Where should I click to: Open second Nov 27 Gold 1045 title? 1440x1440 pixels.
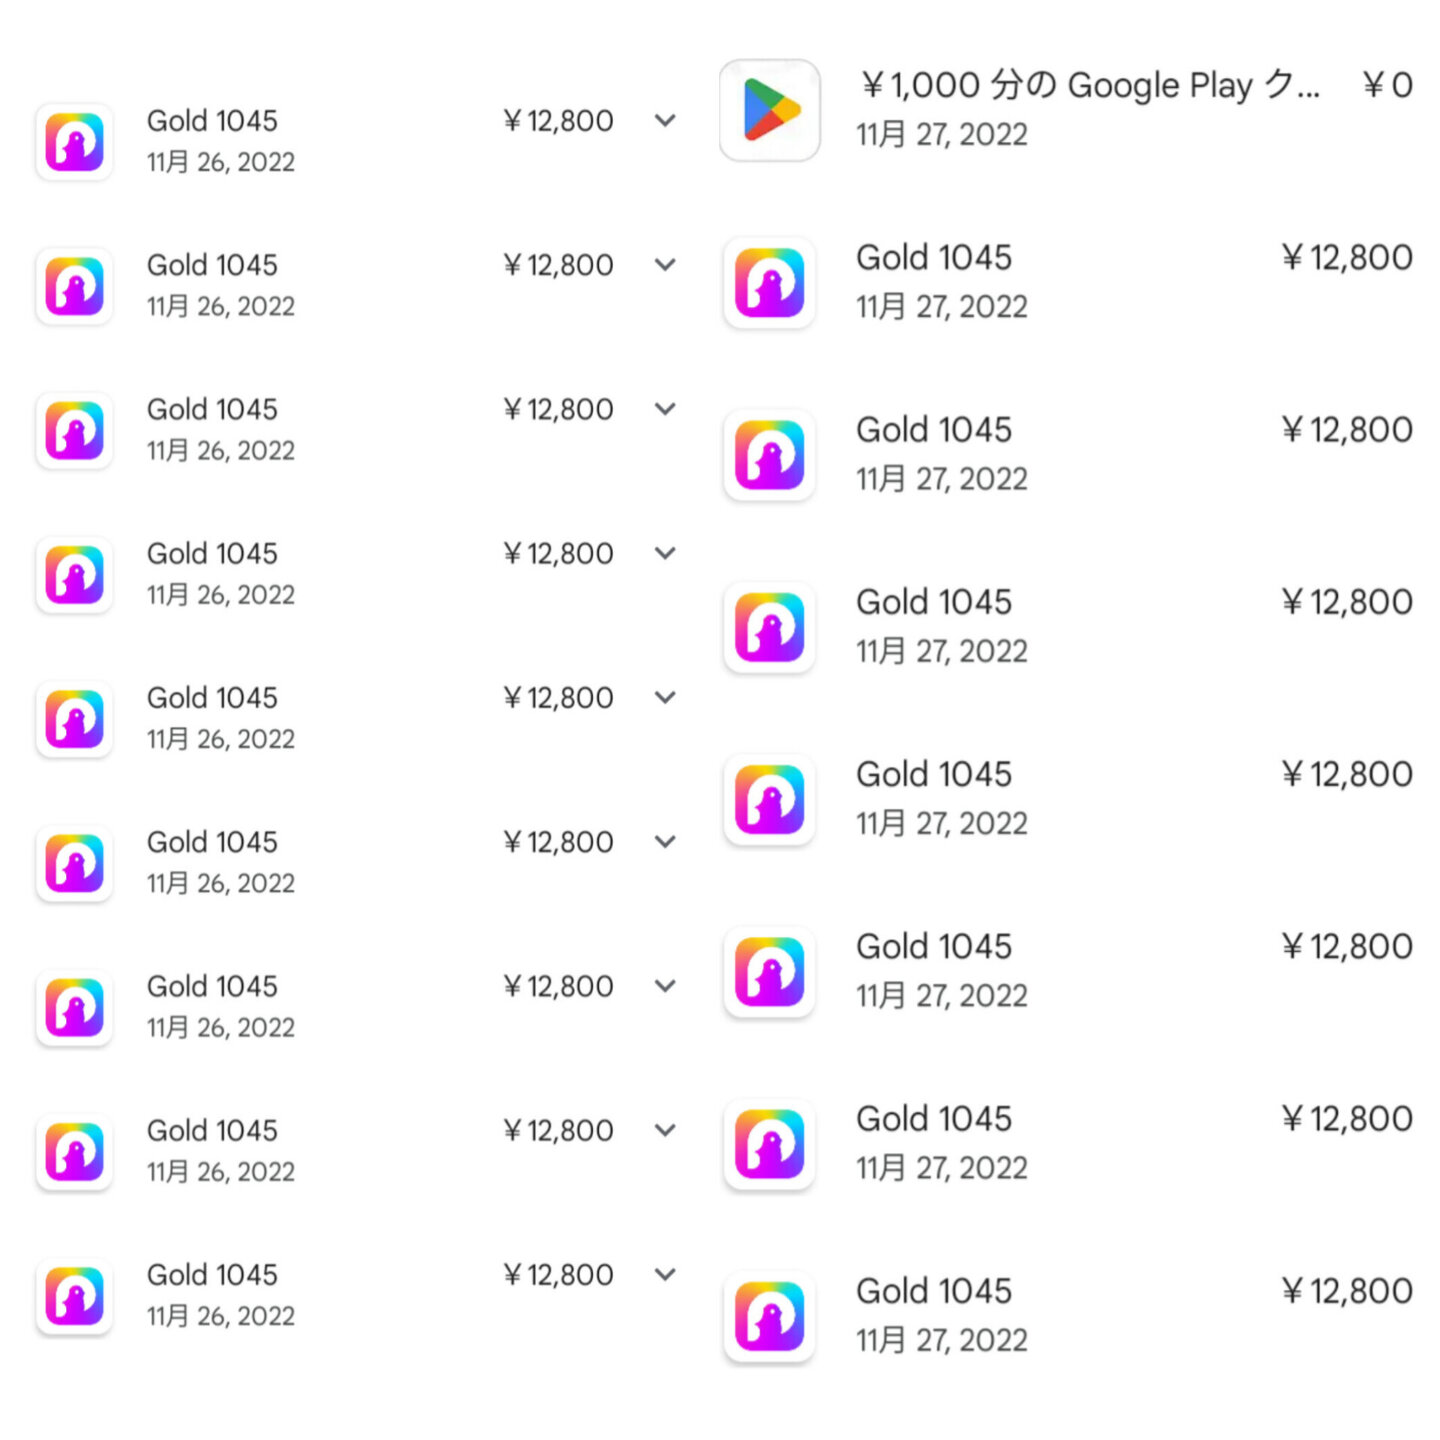pyautogui.click(x=934, y=430)
